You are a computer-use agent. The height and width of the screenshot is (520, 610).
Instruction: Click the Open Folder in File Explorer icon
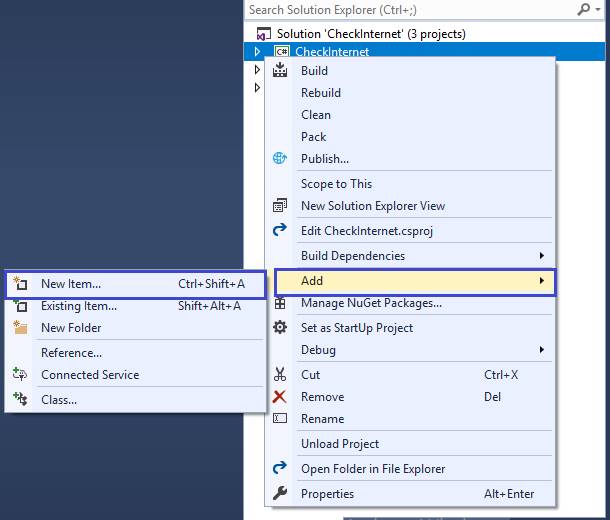280,468
